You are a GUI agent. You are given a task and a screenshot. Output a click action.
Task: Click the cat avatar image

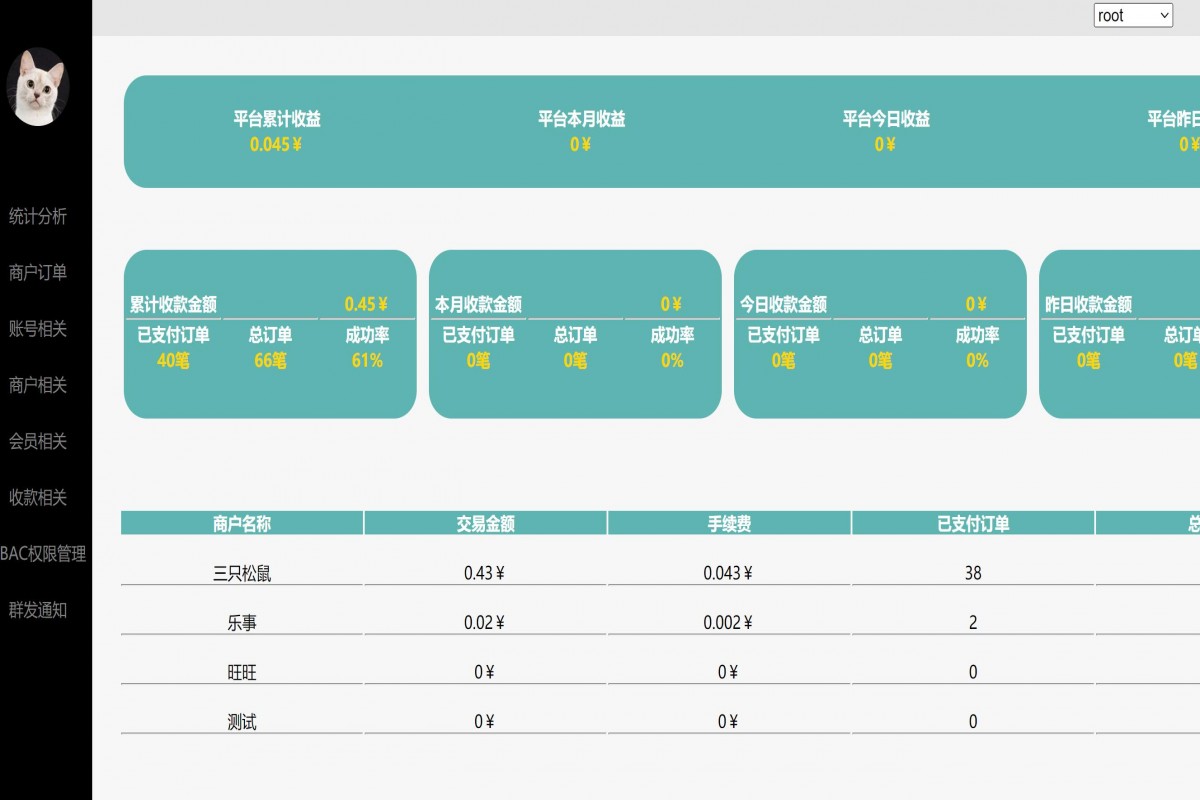point(40,86)
